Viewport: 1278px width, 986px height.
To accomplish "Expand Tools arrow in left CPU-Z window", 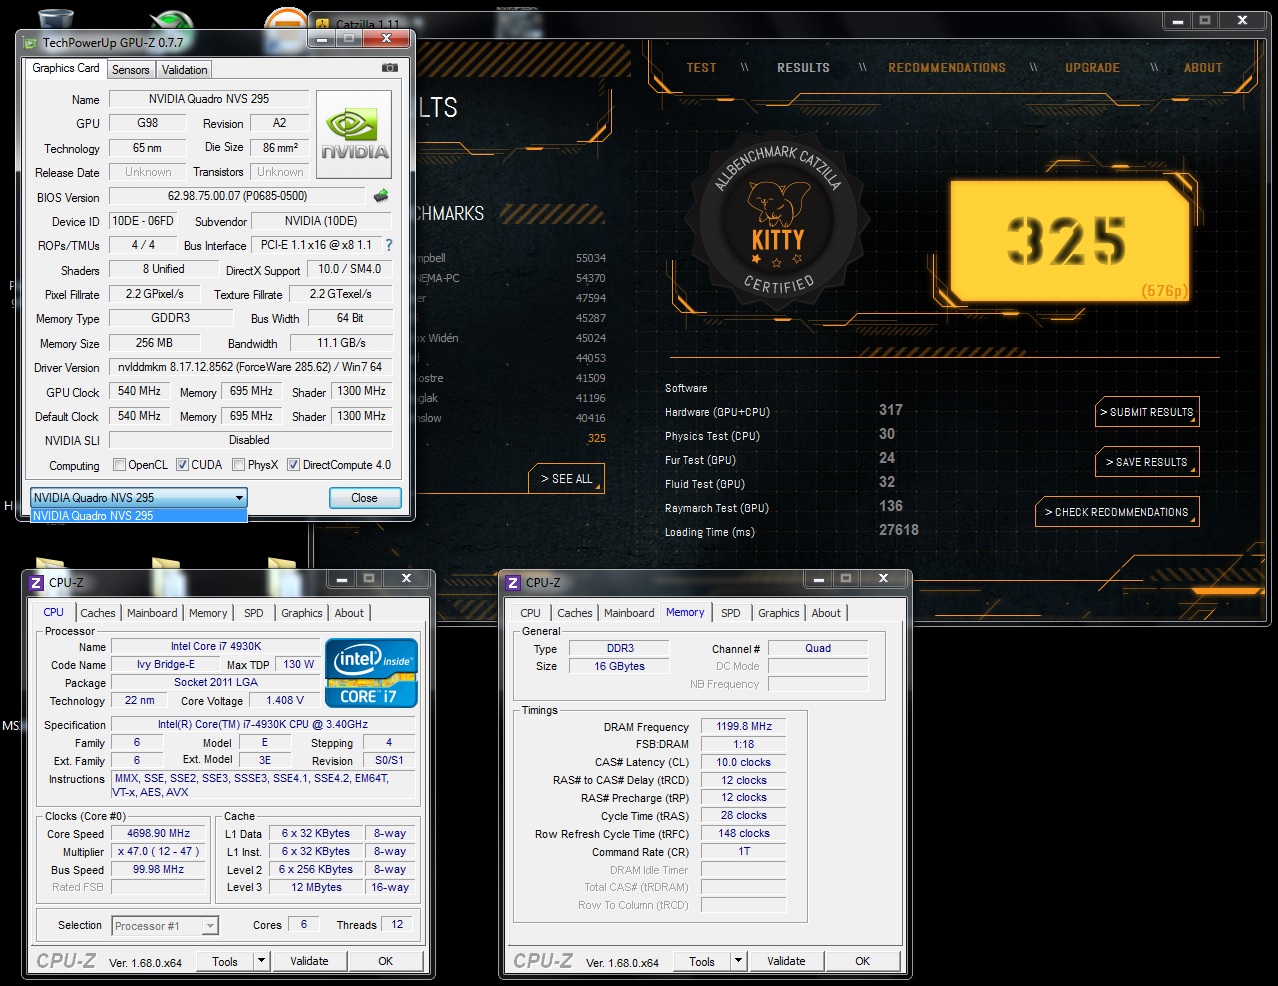I will point(261,961).
